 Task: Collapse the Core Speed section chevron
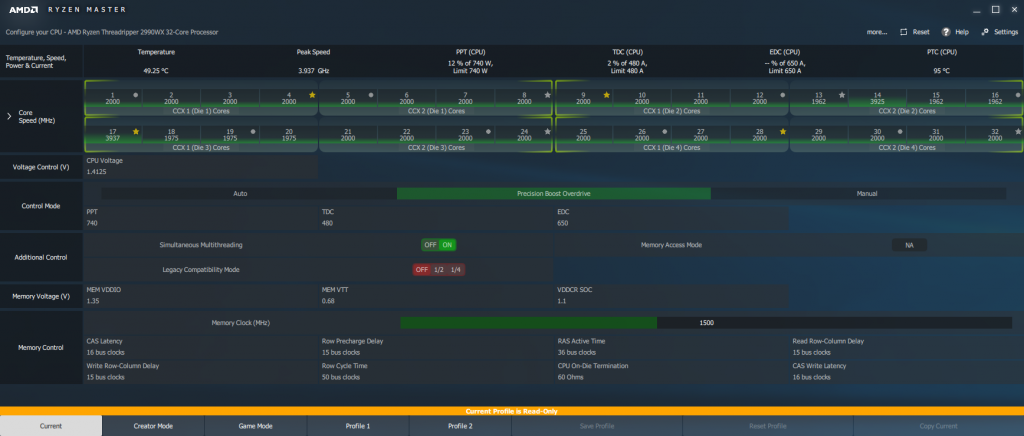click(9, 116)
